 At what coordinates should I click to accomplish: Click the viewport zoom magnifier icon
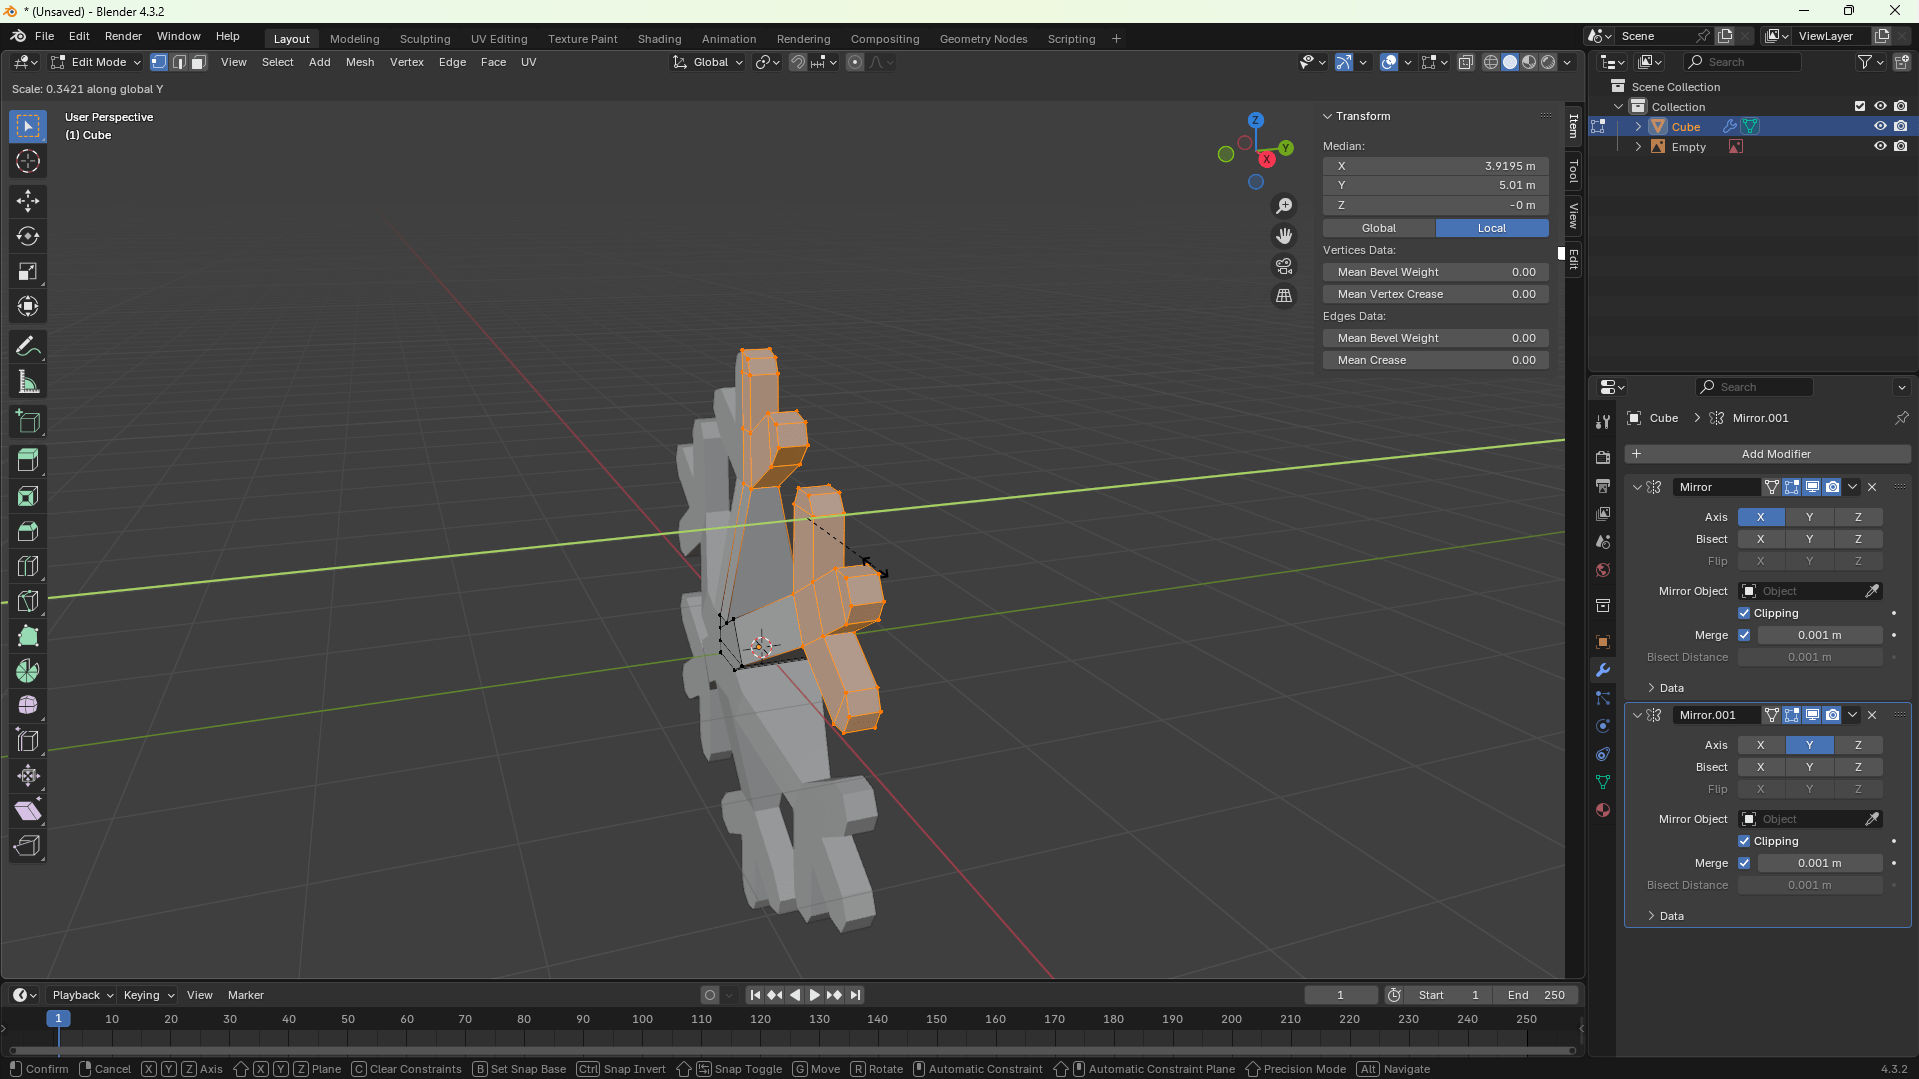pos(1284,206)
